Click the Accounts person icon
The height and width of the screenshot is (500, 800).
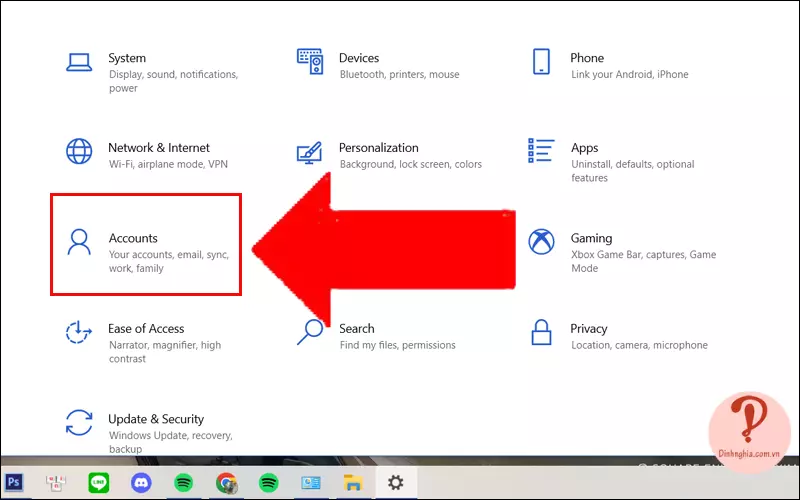coord(79,242)
